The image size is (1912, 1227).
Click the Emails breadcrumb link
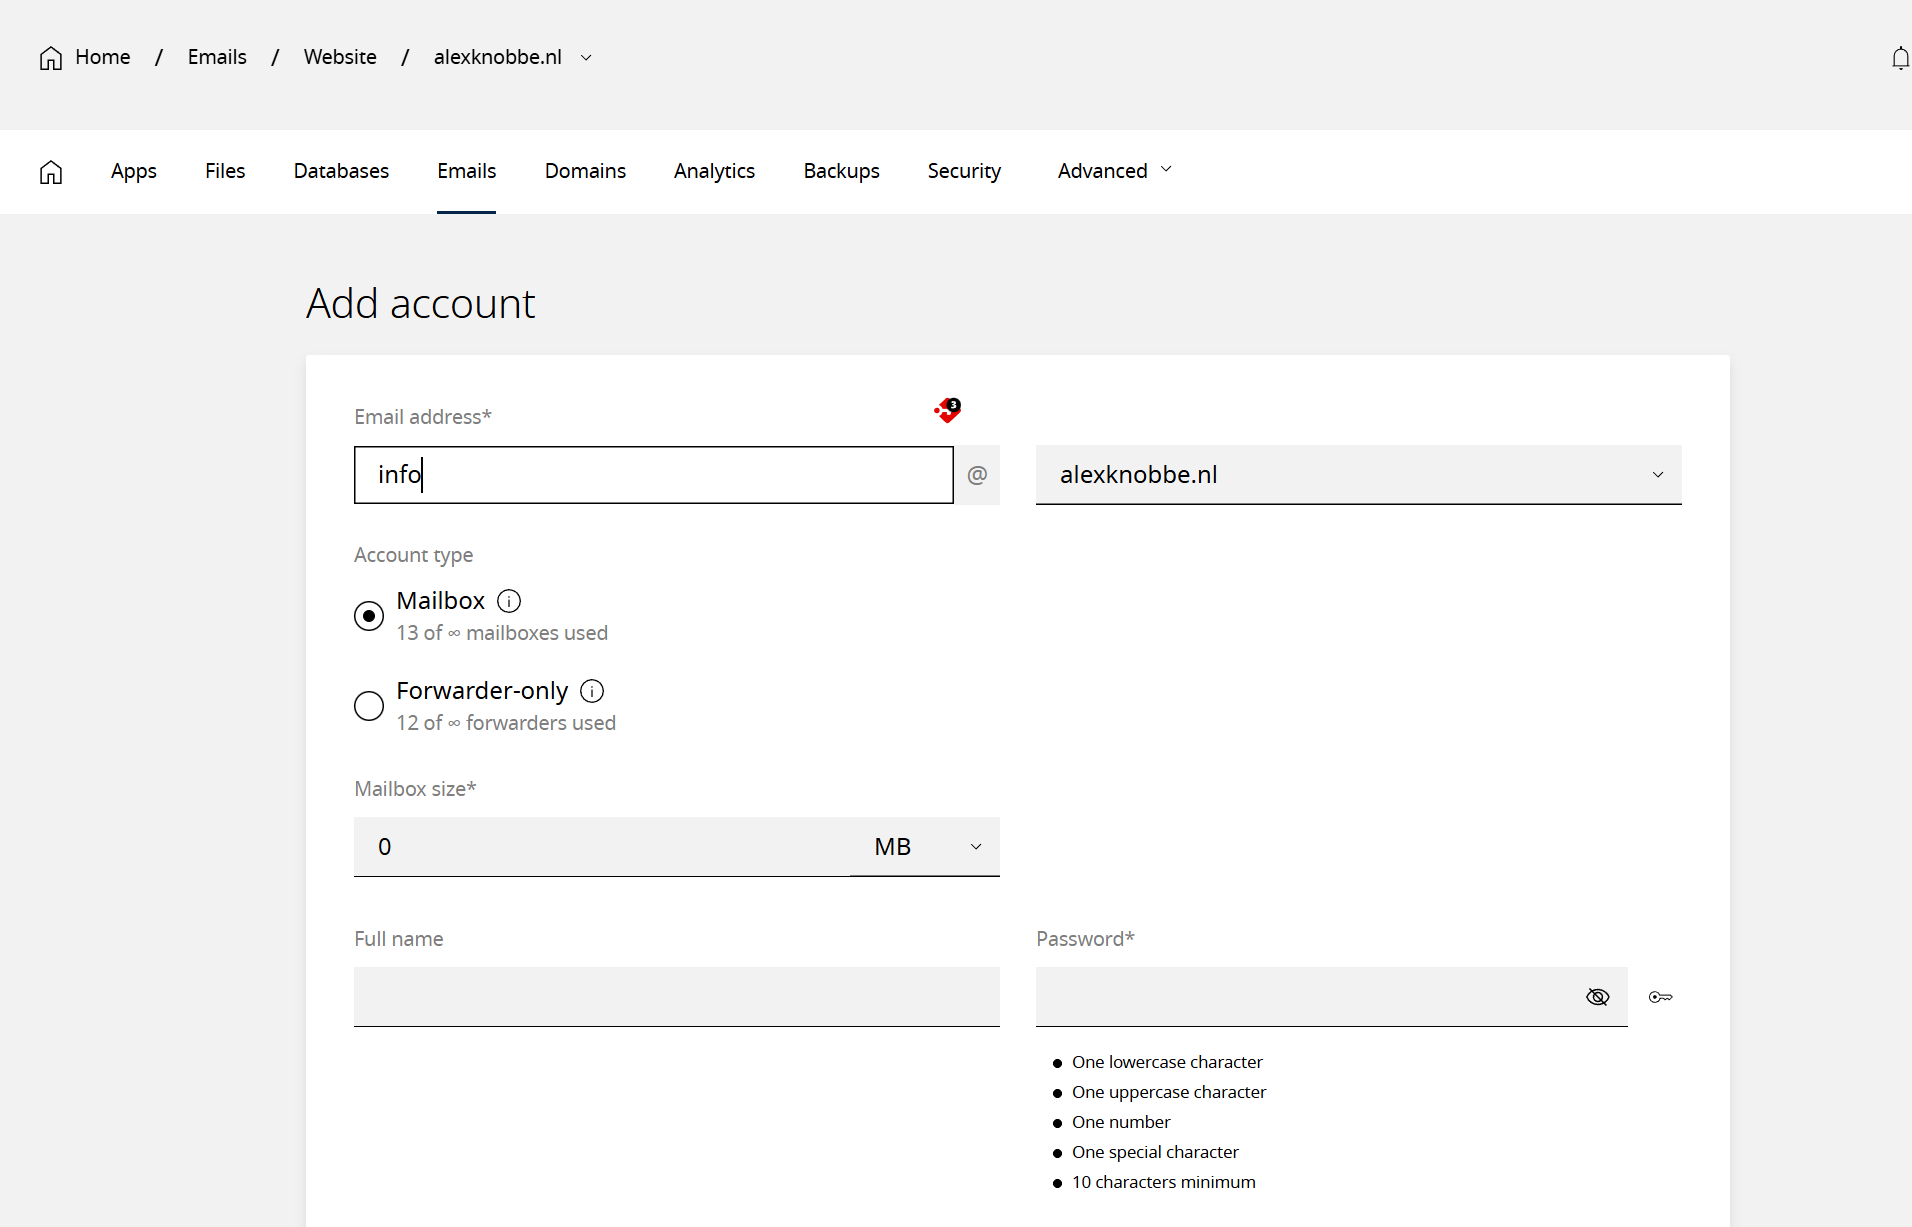(217, 57)
